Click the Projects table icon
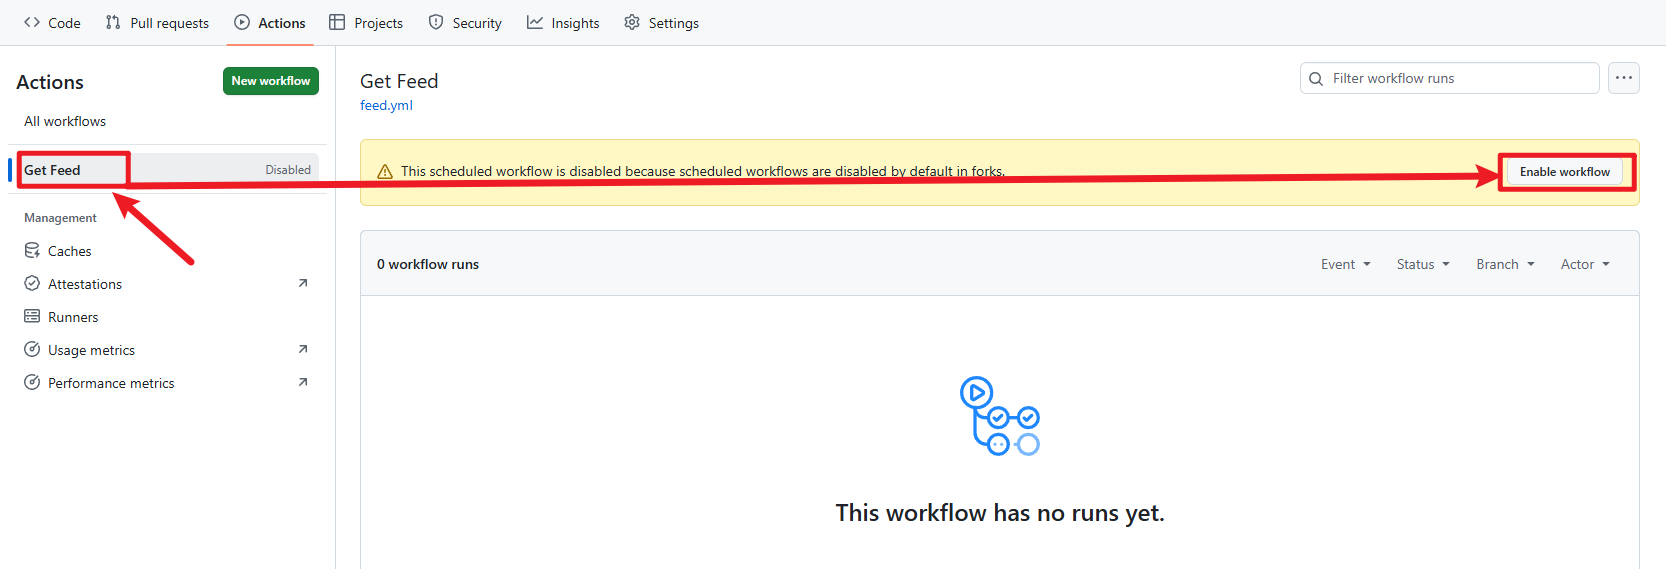 [x=337, y=22]
